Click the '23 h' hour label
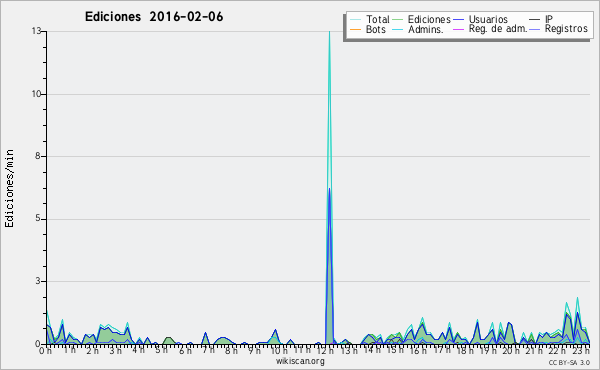 [x=581, y=350]
